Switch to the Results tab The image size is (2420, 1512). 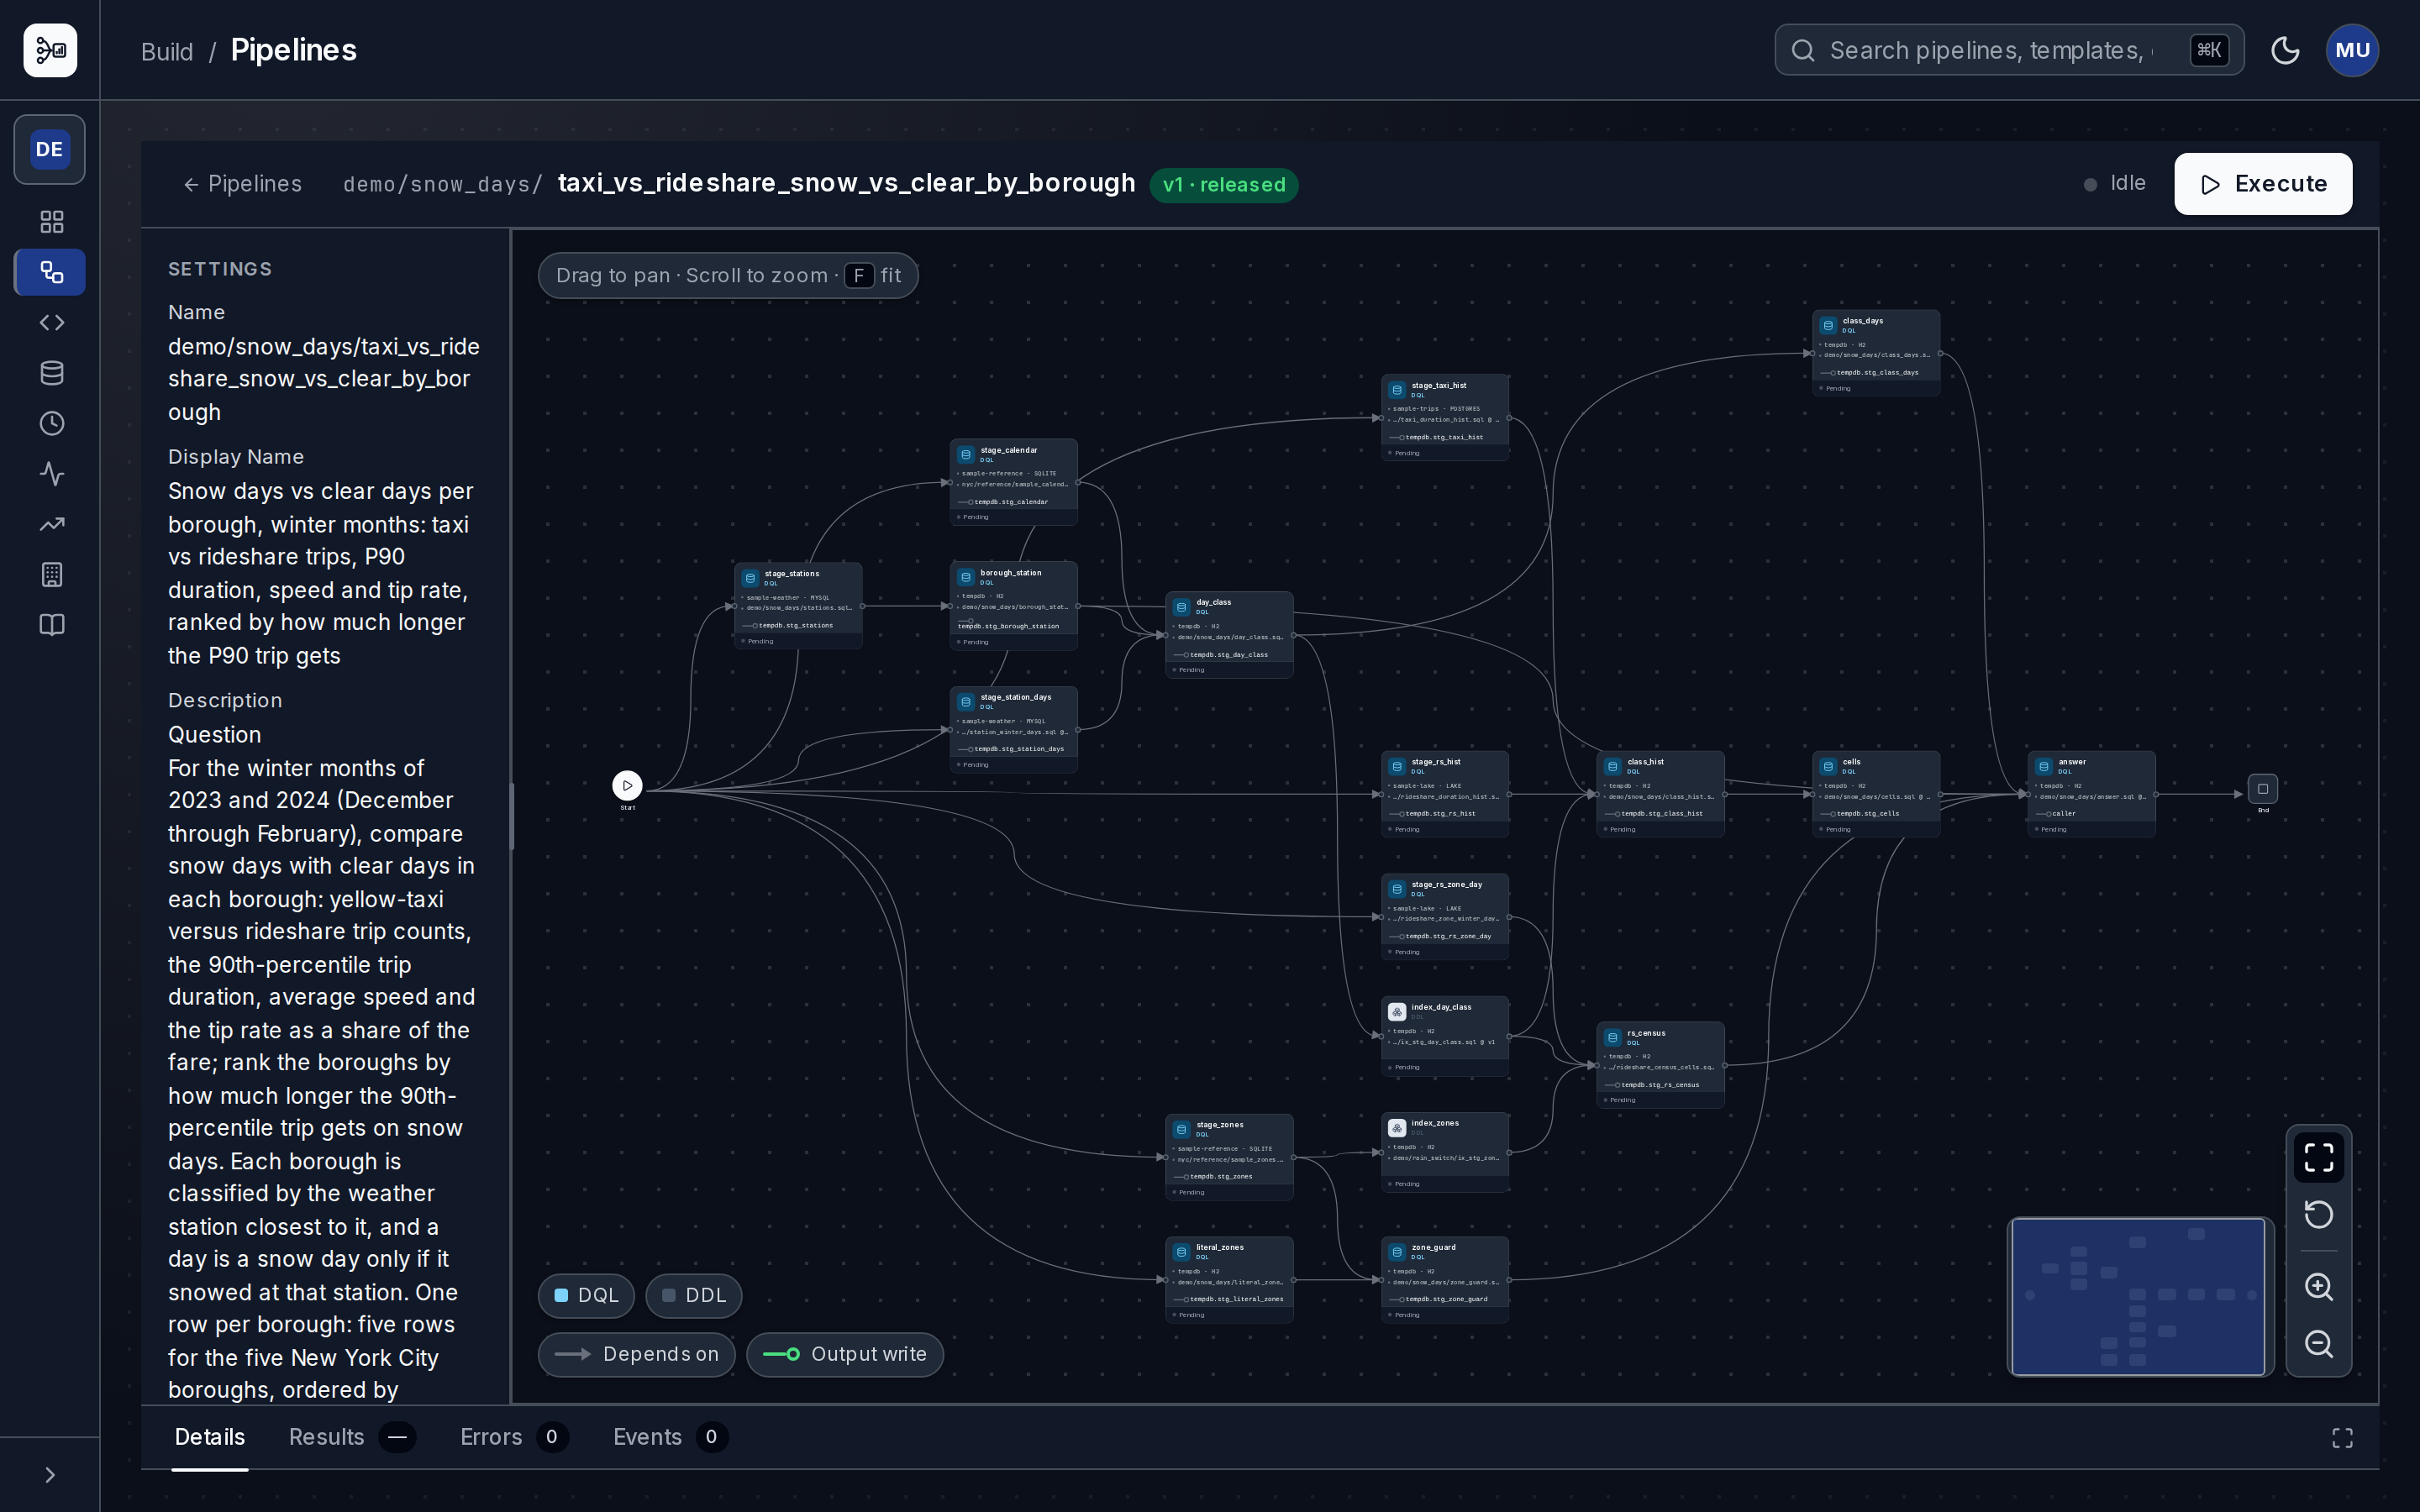(352, 1437)
